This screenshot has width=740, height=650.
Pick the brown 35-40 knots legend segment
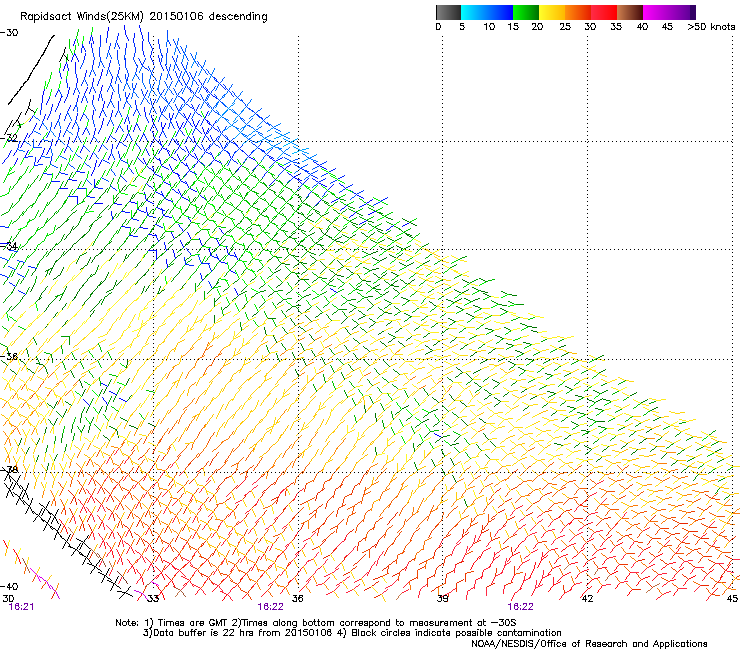click(630, 12)
